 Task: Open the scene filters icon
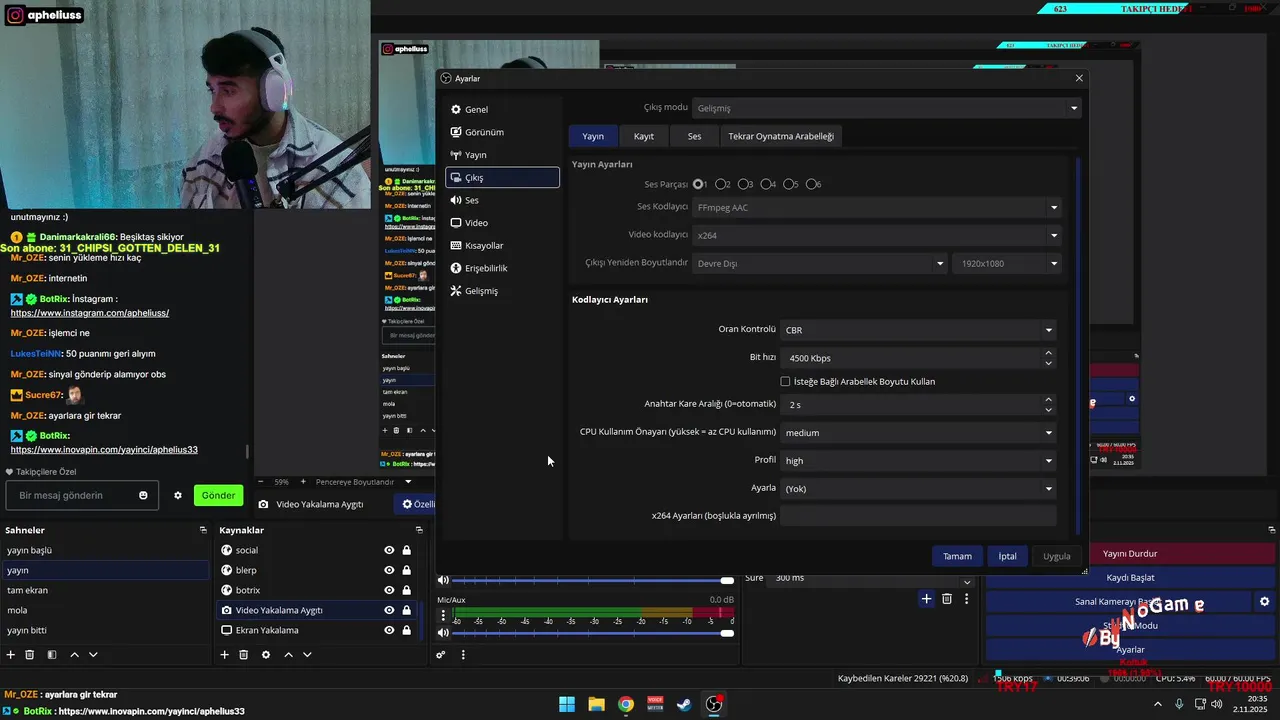coord(51,655)
